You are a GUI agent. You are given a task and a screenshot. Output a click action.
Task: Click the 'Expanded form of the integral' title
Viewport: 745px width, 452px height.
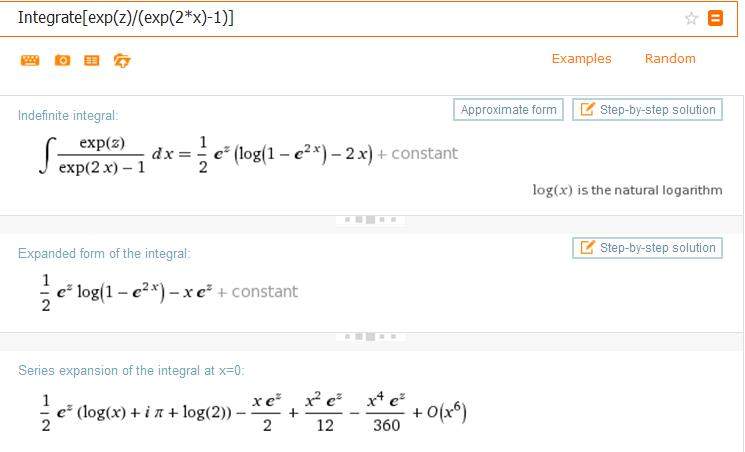coord(104,254)
